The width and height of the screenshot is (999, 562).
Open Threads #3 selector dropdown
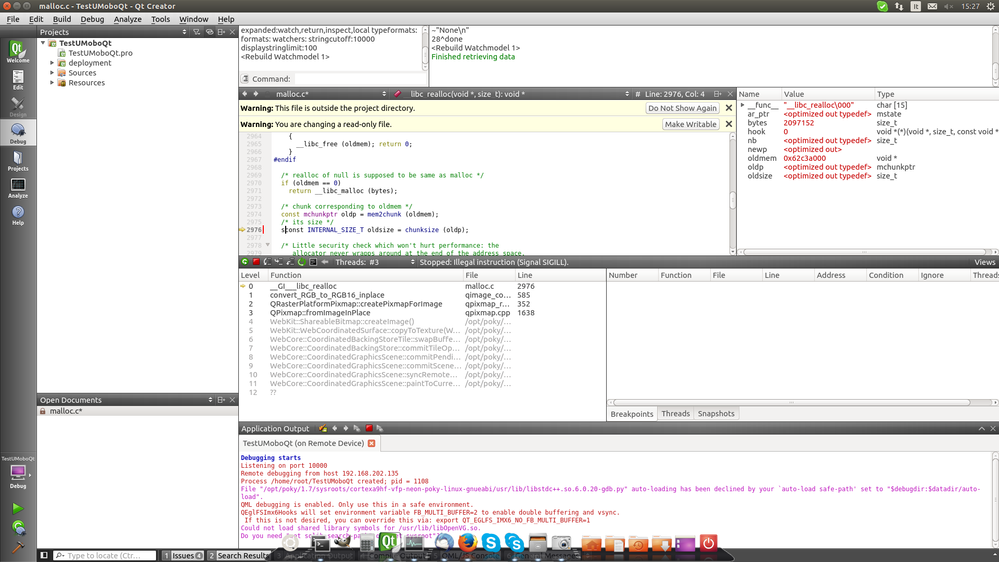point(375,262)
